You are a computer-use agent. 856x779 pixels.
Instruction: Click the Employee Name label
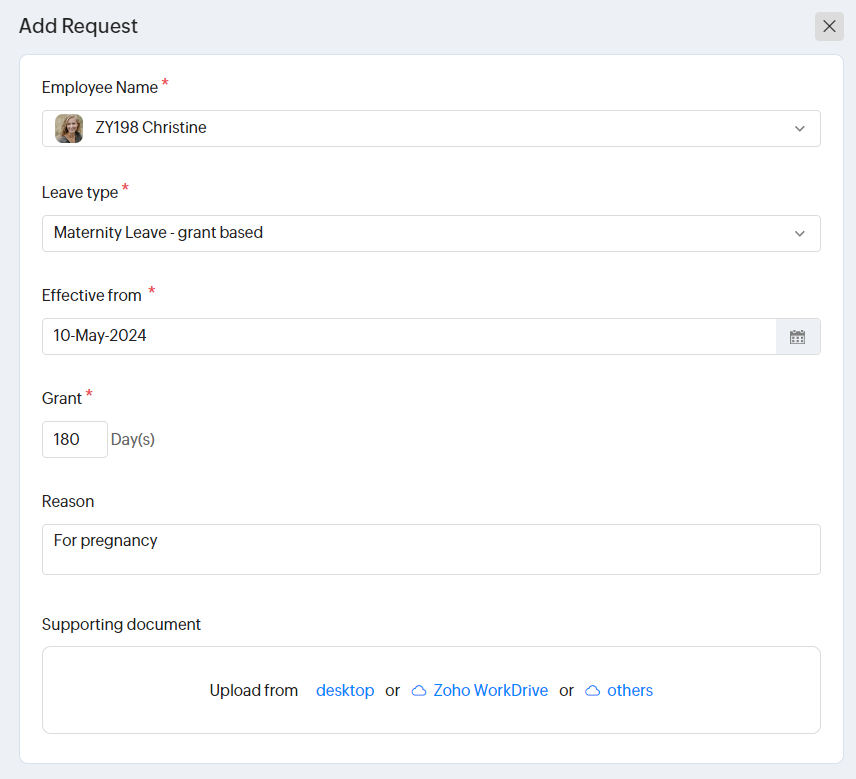click(100, 88)
